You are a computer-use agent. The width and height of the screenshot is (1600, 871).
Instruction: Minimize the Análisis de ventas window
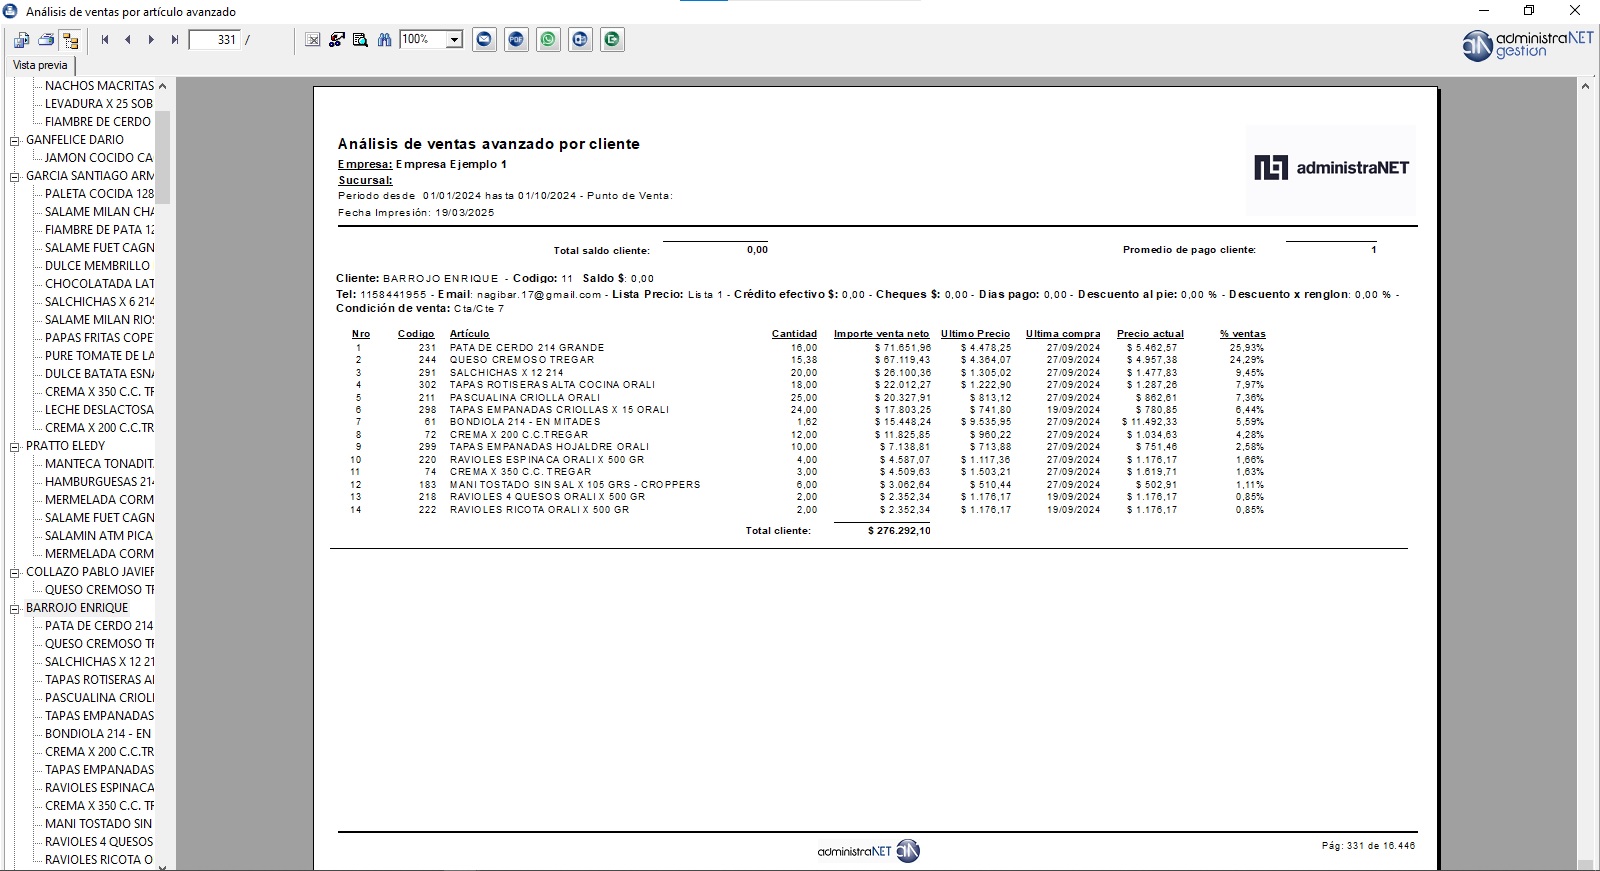pyautogui.click(x=1484, y=11)
